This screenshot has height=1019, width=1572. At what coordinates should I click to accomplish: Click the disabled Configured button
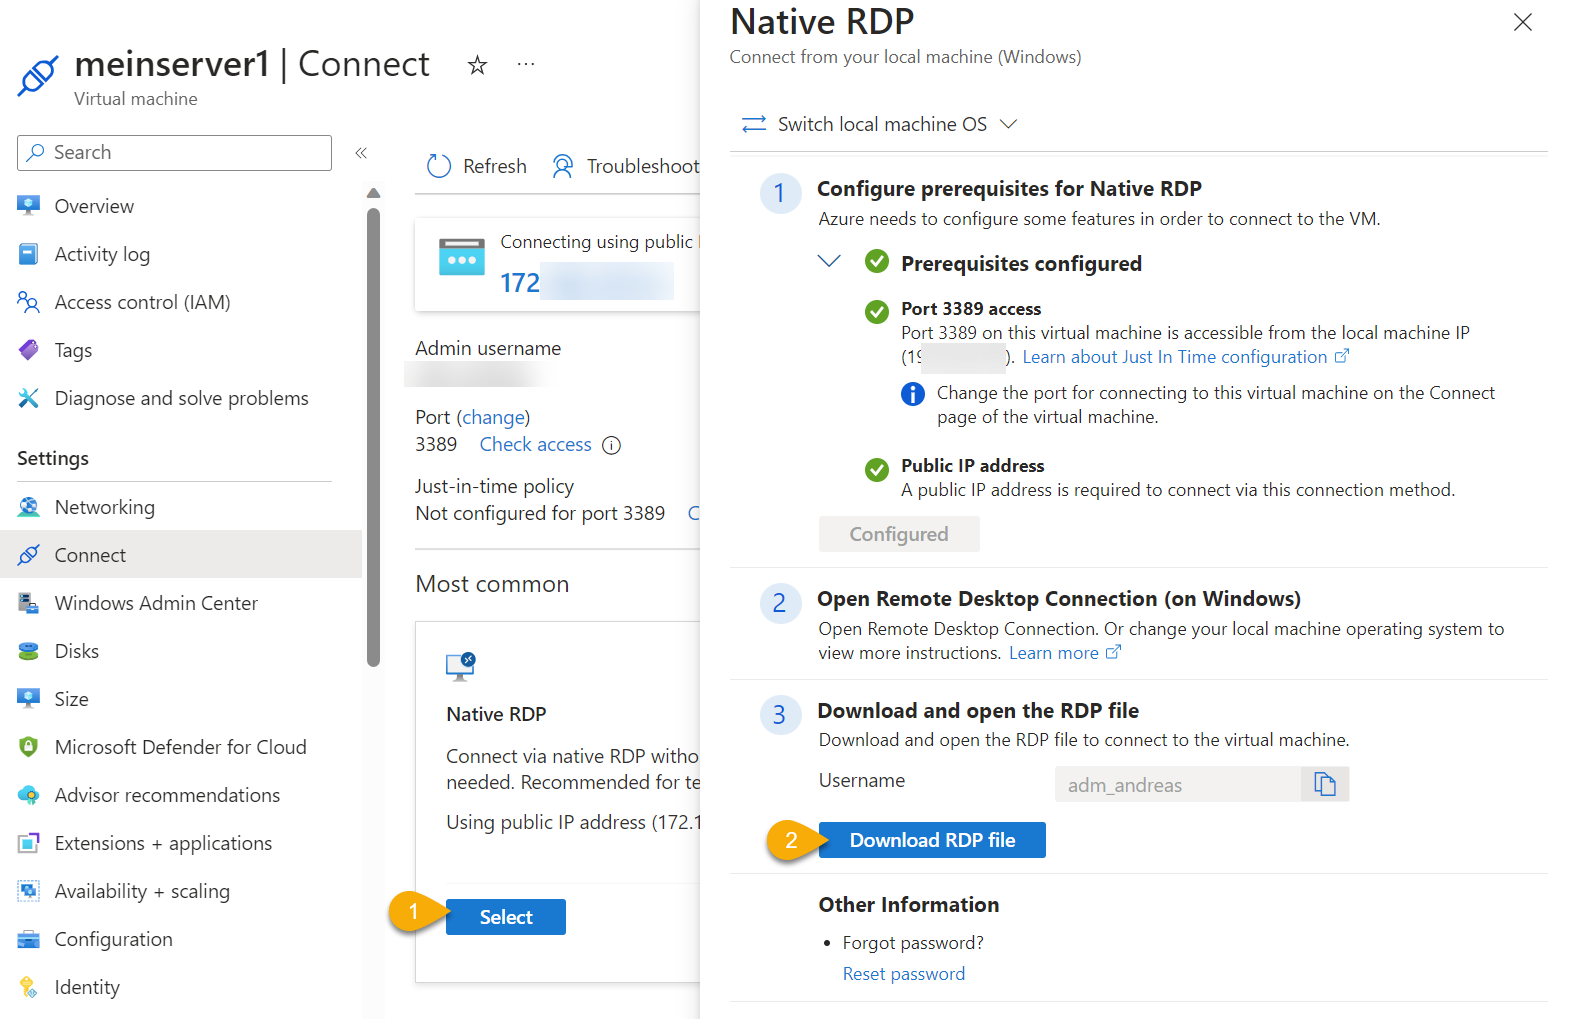899,534
